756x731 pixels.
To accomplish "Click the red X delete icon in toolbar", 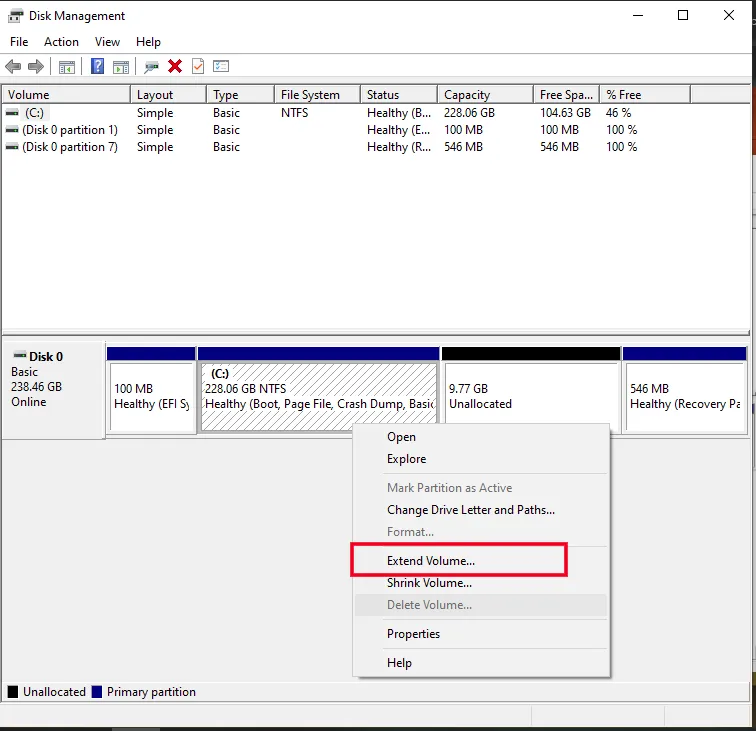I will tap(175, 67).
